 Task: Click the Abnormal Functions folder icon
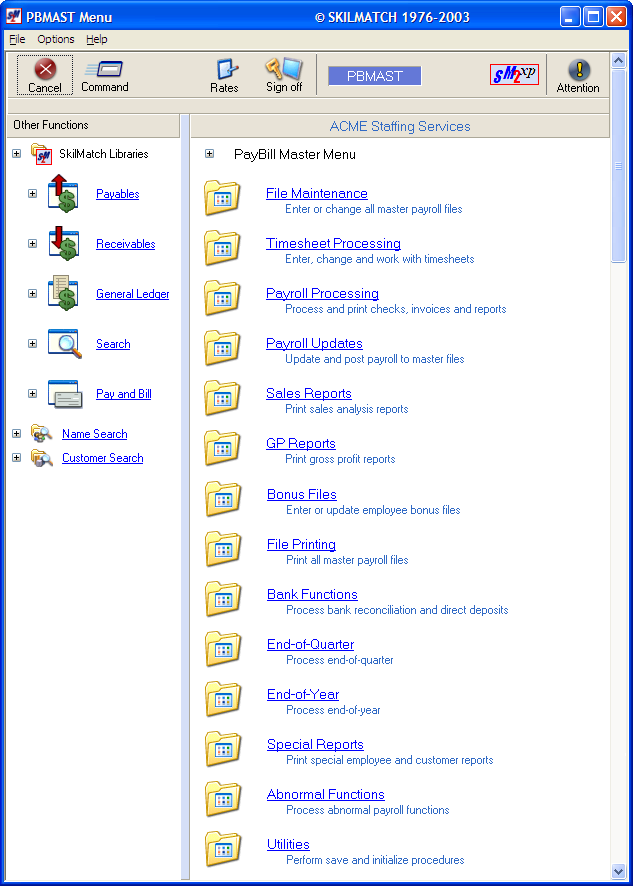223,799
